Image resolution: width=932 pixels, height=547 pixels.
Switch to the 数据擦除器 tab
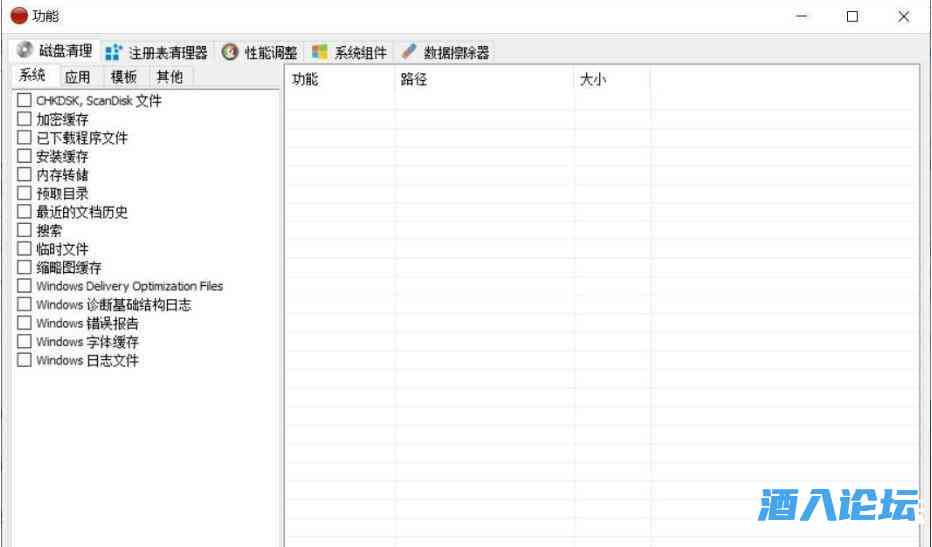pyautogui.click(x=445, y=52)
